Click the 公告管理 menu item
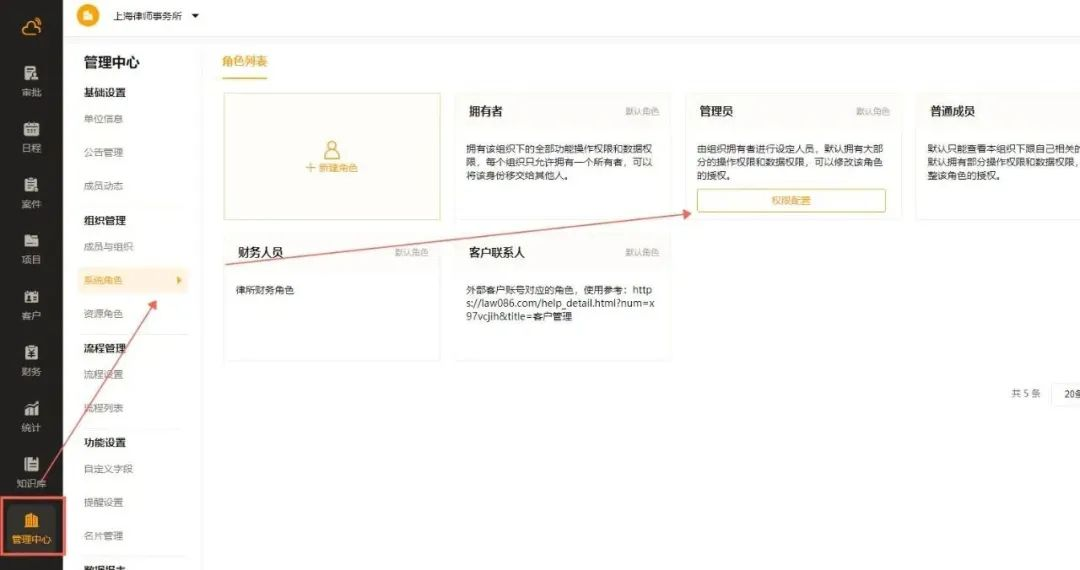The image size is (1080, 570). pos(103,153)
